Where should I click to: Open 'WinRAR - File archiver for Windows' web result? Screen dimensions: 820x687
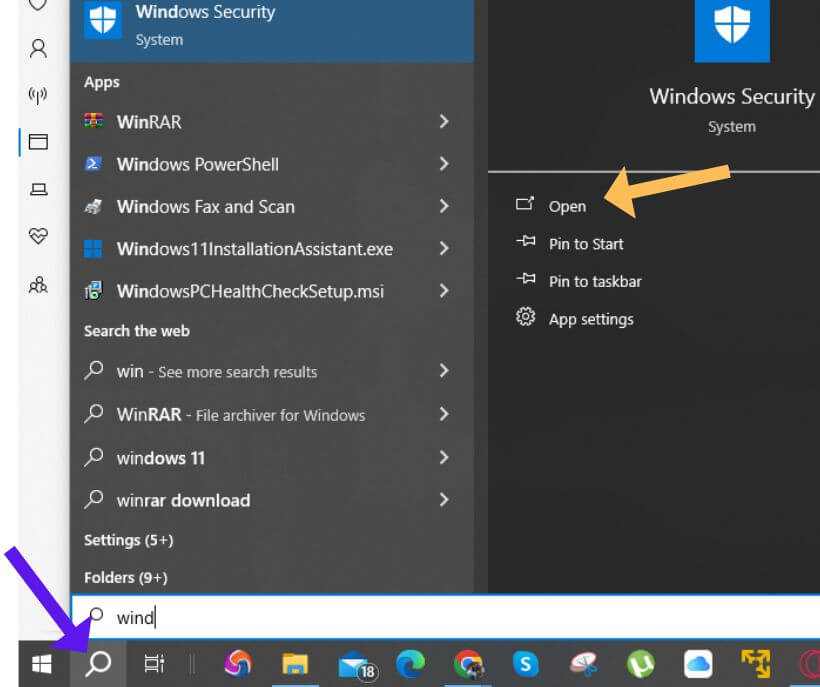[x=272, y=415]
